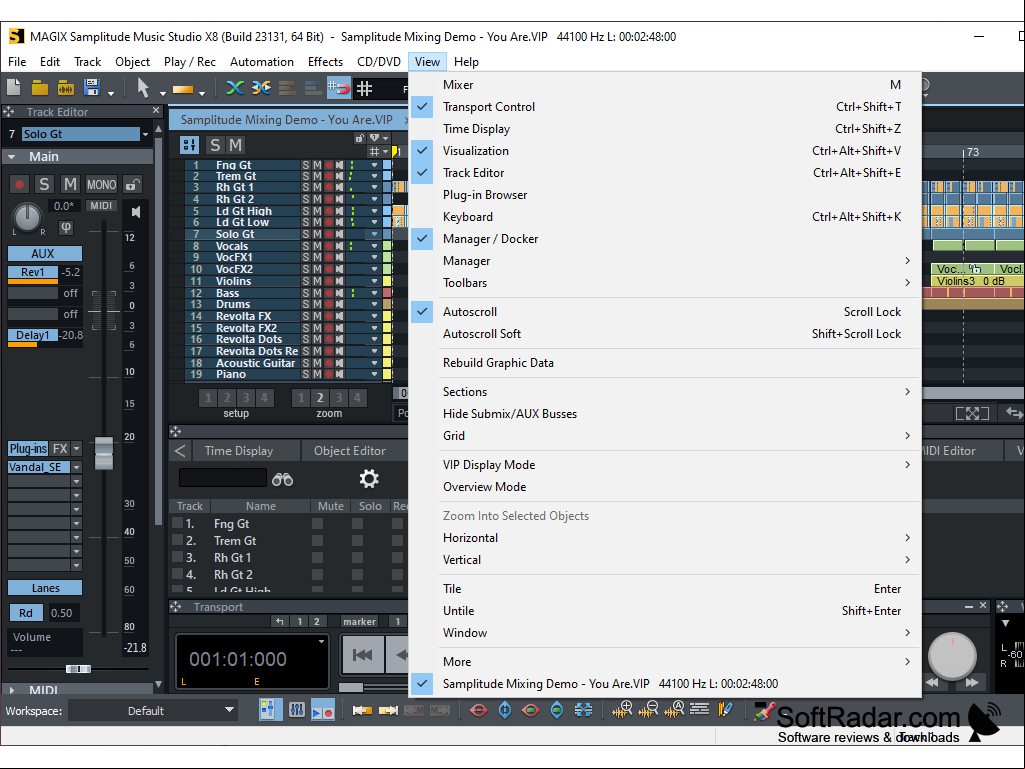The width and height of the screenshot is (1025, 769).
Task: Toggle record arm in Track Editor
Action: click(20, 184)
